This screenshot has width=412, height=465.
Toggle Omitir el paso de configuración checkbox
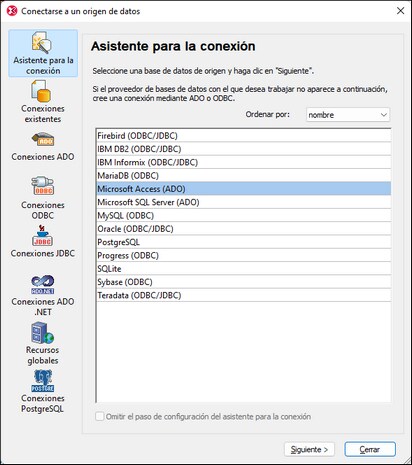tap(100, 416)
